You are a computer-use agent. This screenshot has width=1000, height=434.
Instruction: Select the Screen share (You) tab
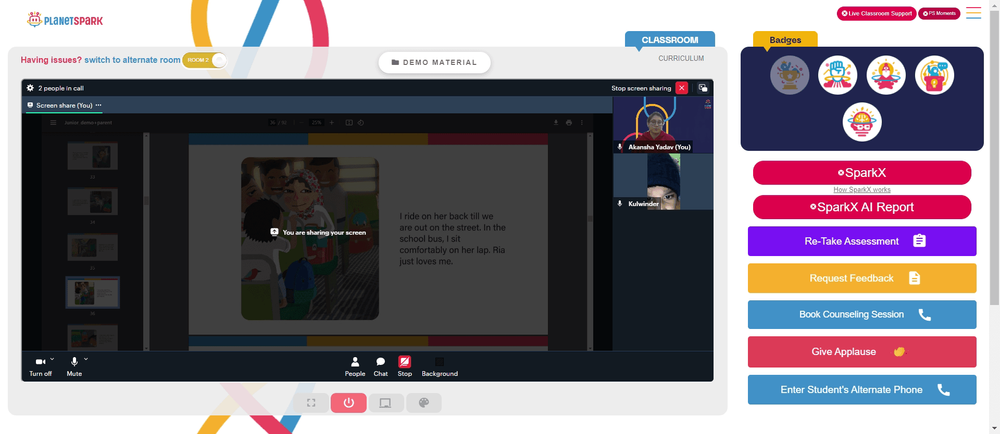[64, 105]
